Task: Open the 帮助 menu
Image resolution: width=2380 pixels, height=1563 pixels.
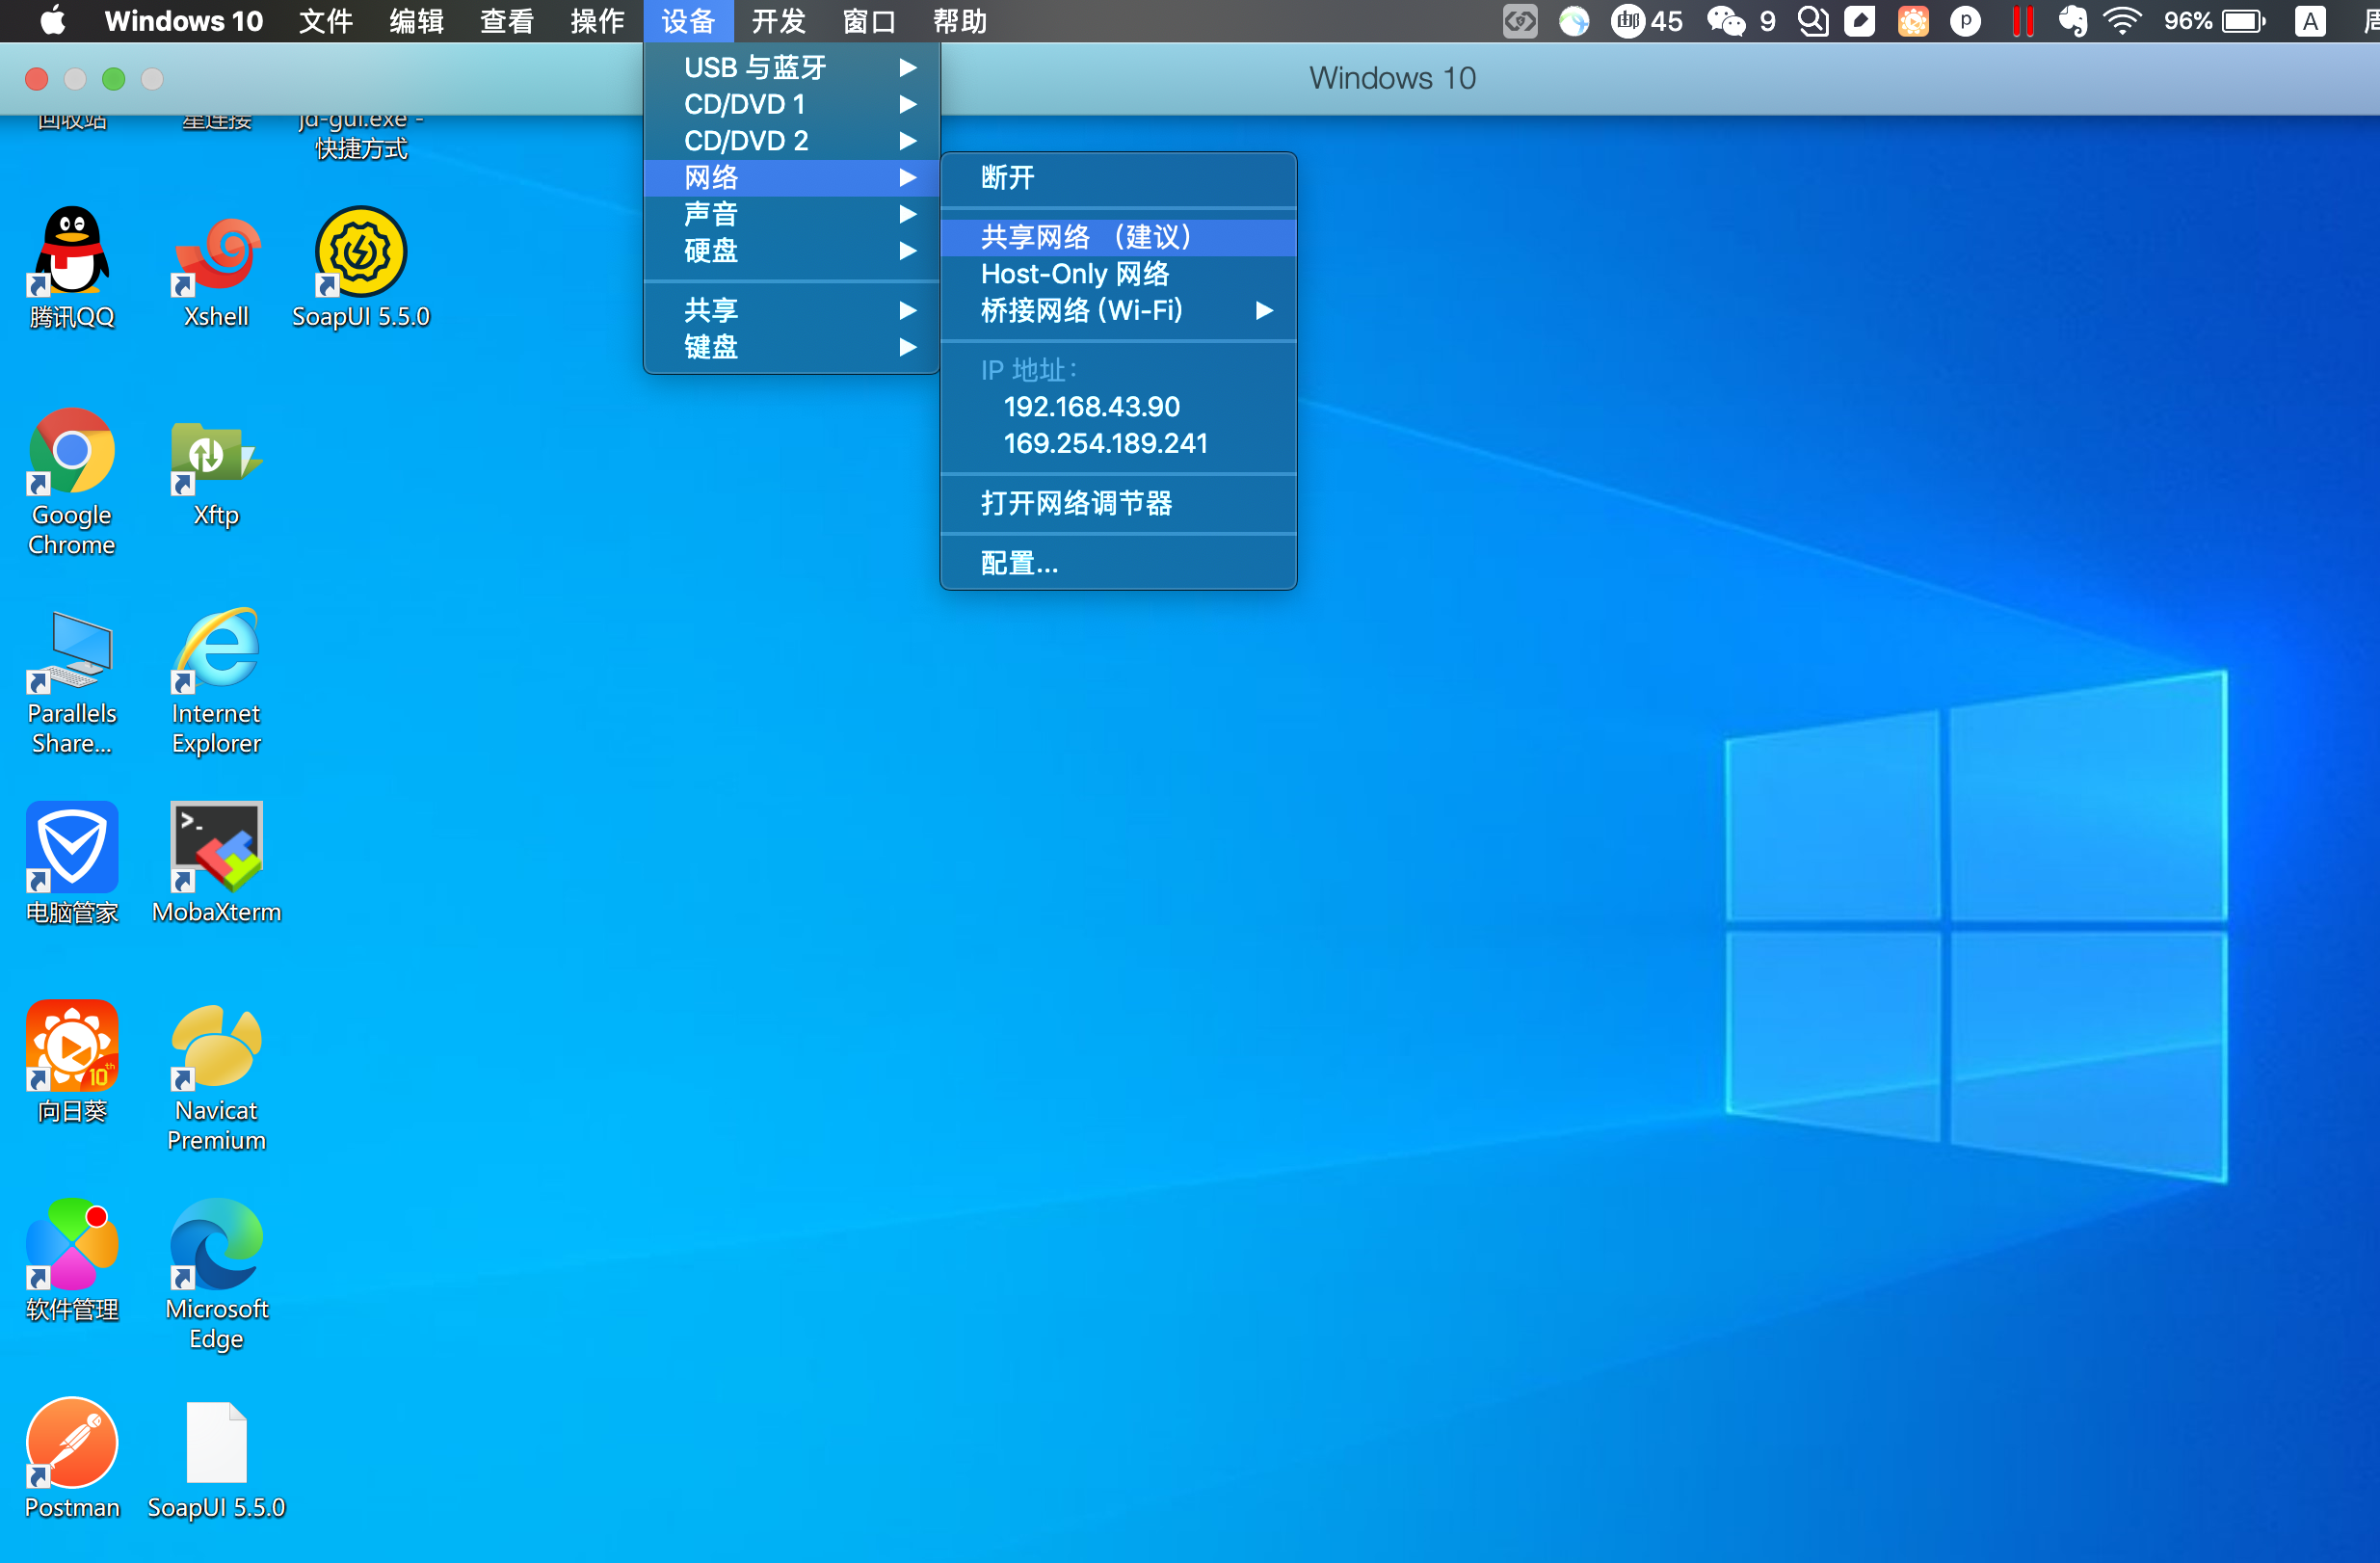Action: [959, 21]
